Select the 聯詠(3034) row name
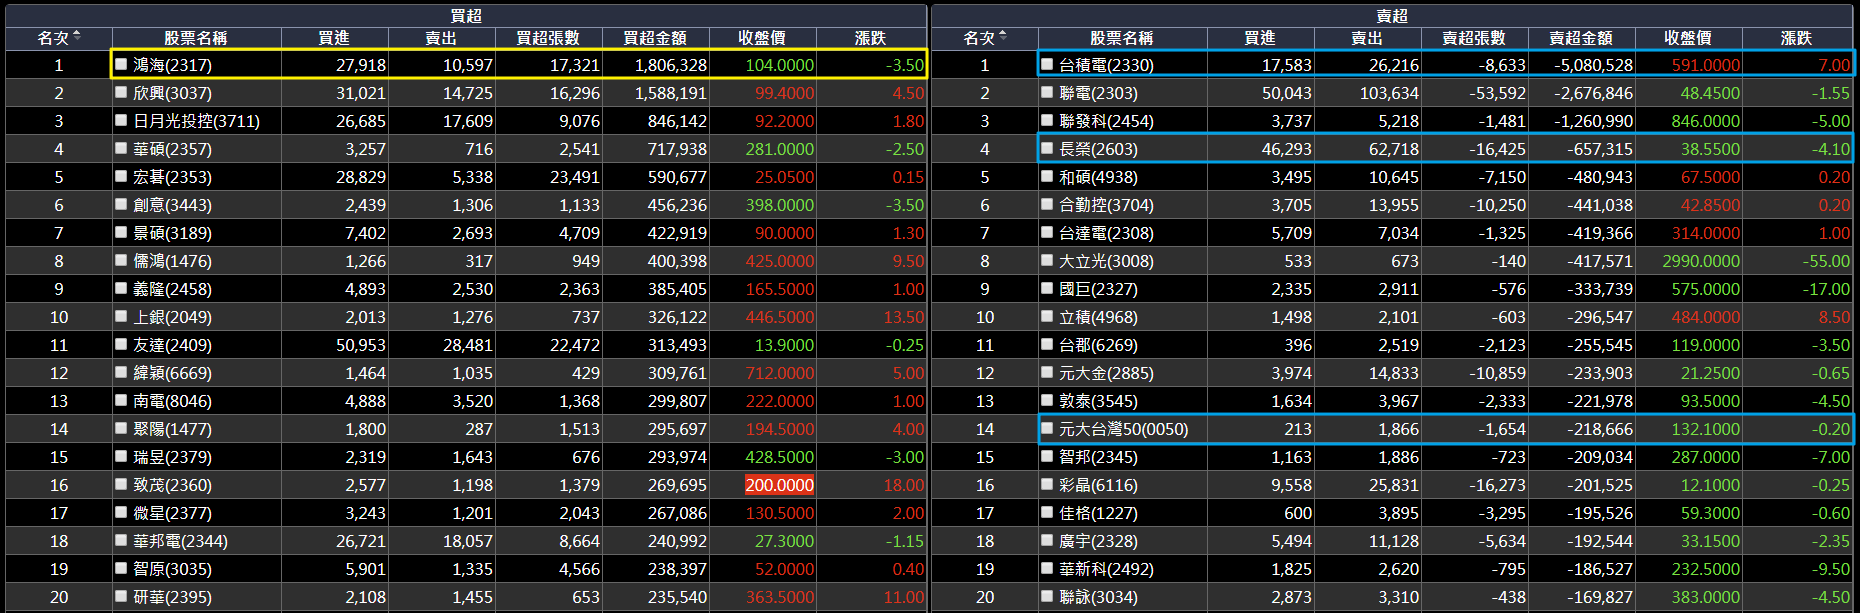The image size is (1860, 613). (x=1098, y=597)
